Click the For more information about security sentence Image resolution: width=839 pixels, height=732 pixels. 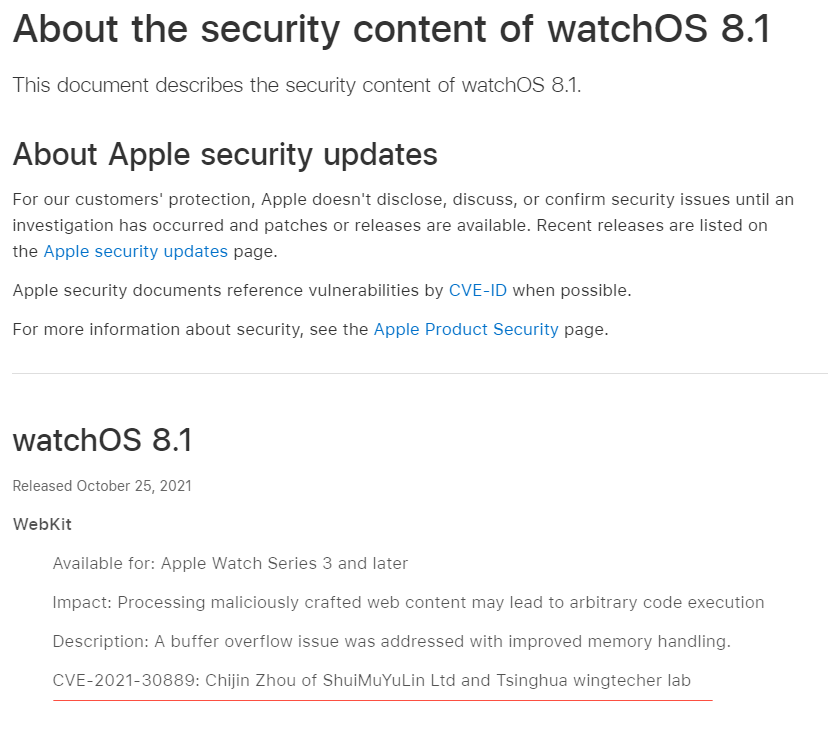tap(310, 330)
